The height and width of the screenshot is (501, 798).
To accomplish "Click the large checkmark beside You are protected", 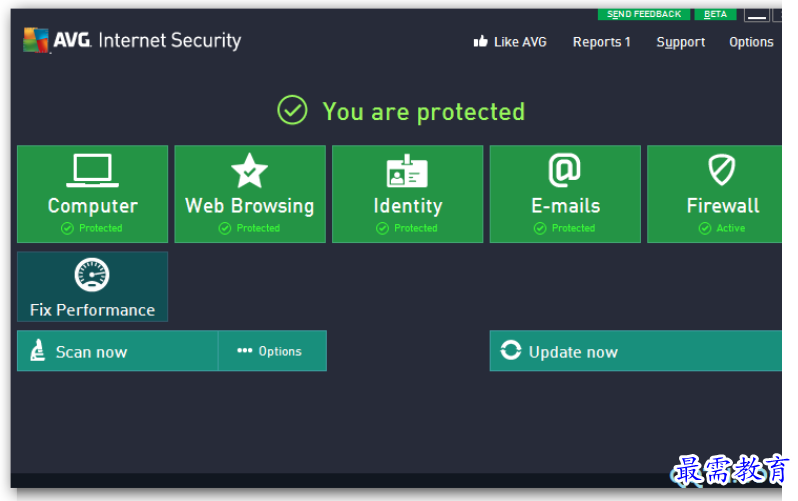I will point(292,110).
